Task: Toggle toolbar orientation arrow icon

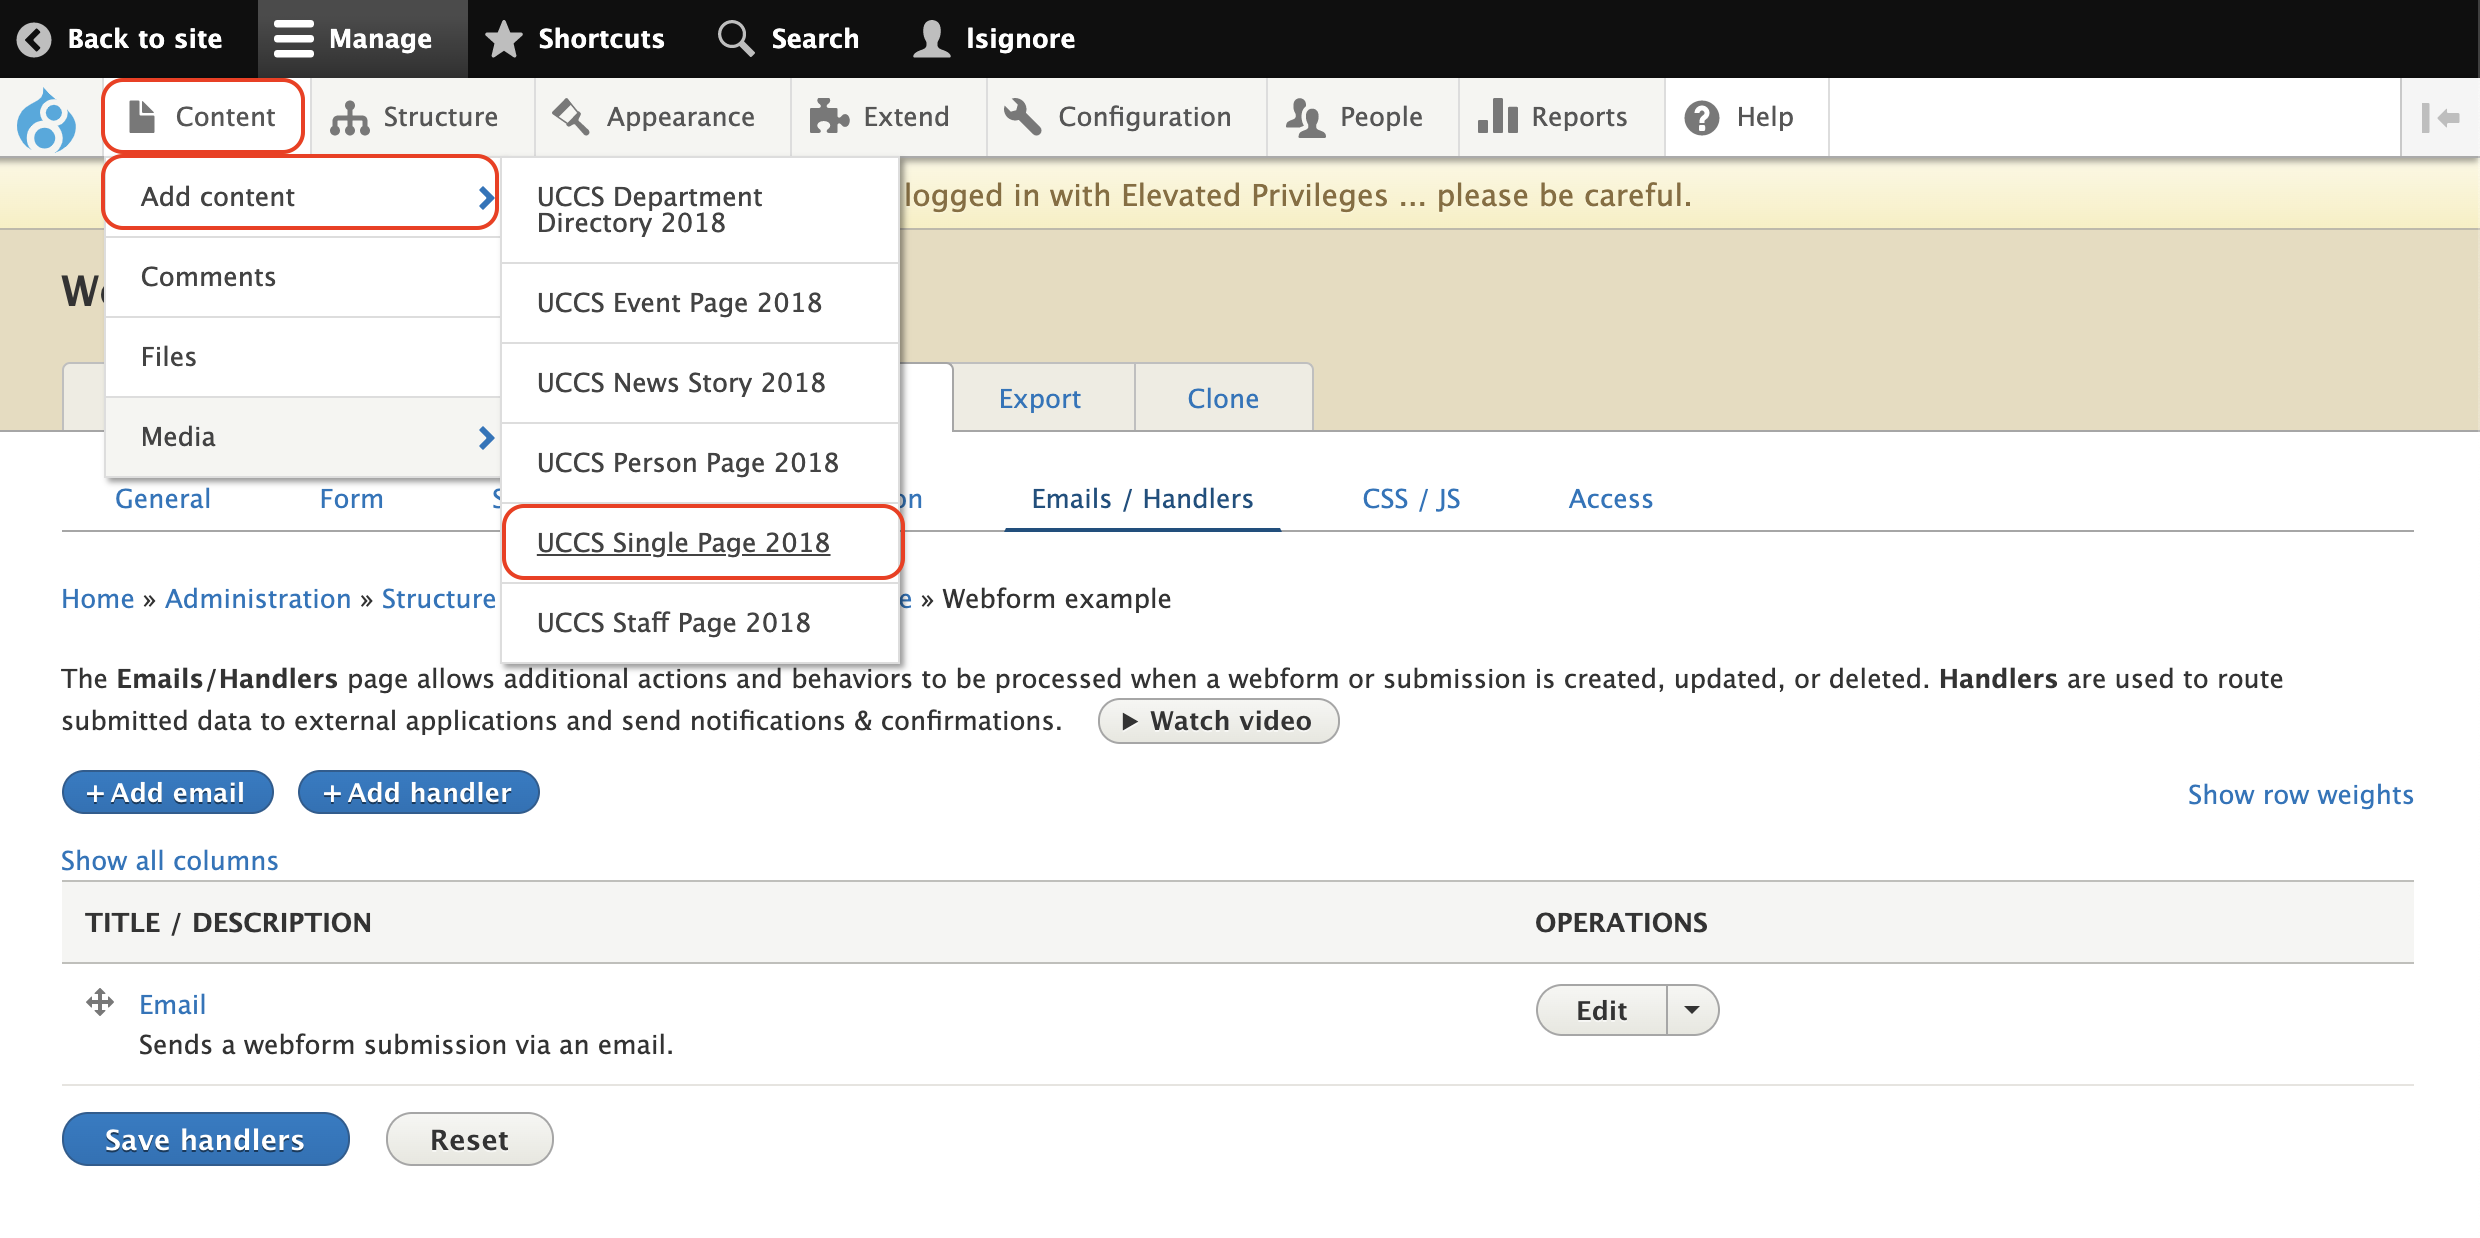Action: pyautogui.click(x=2440, y=117)
